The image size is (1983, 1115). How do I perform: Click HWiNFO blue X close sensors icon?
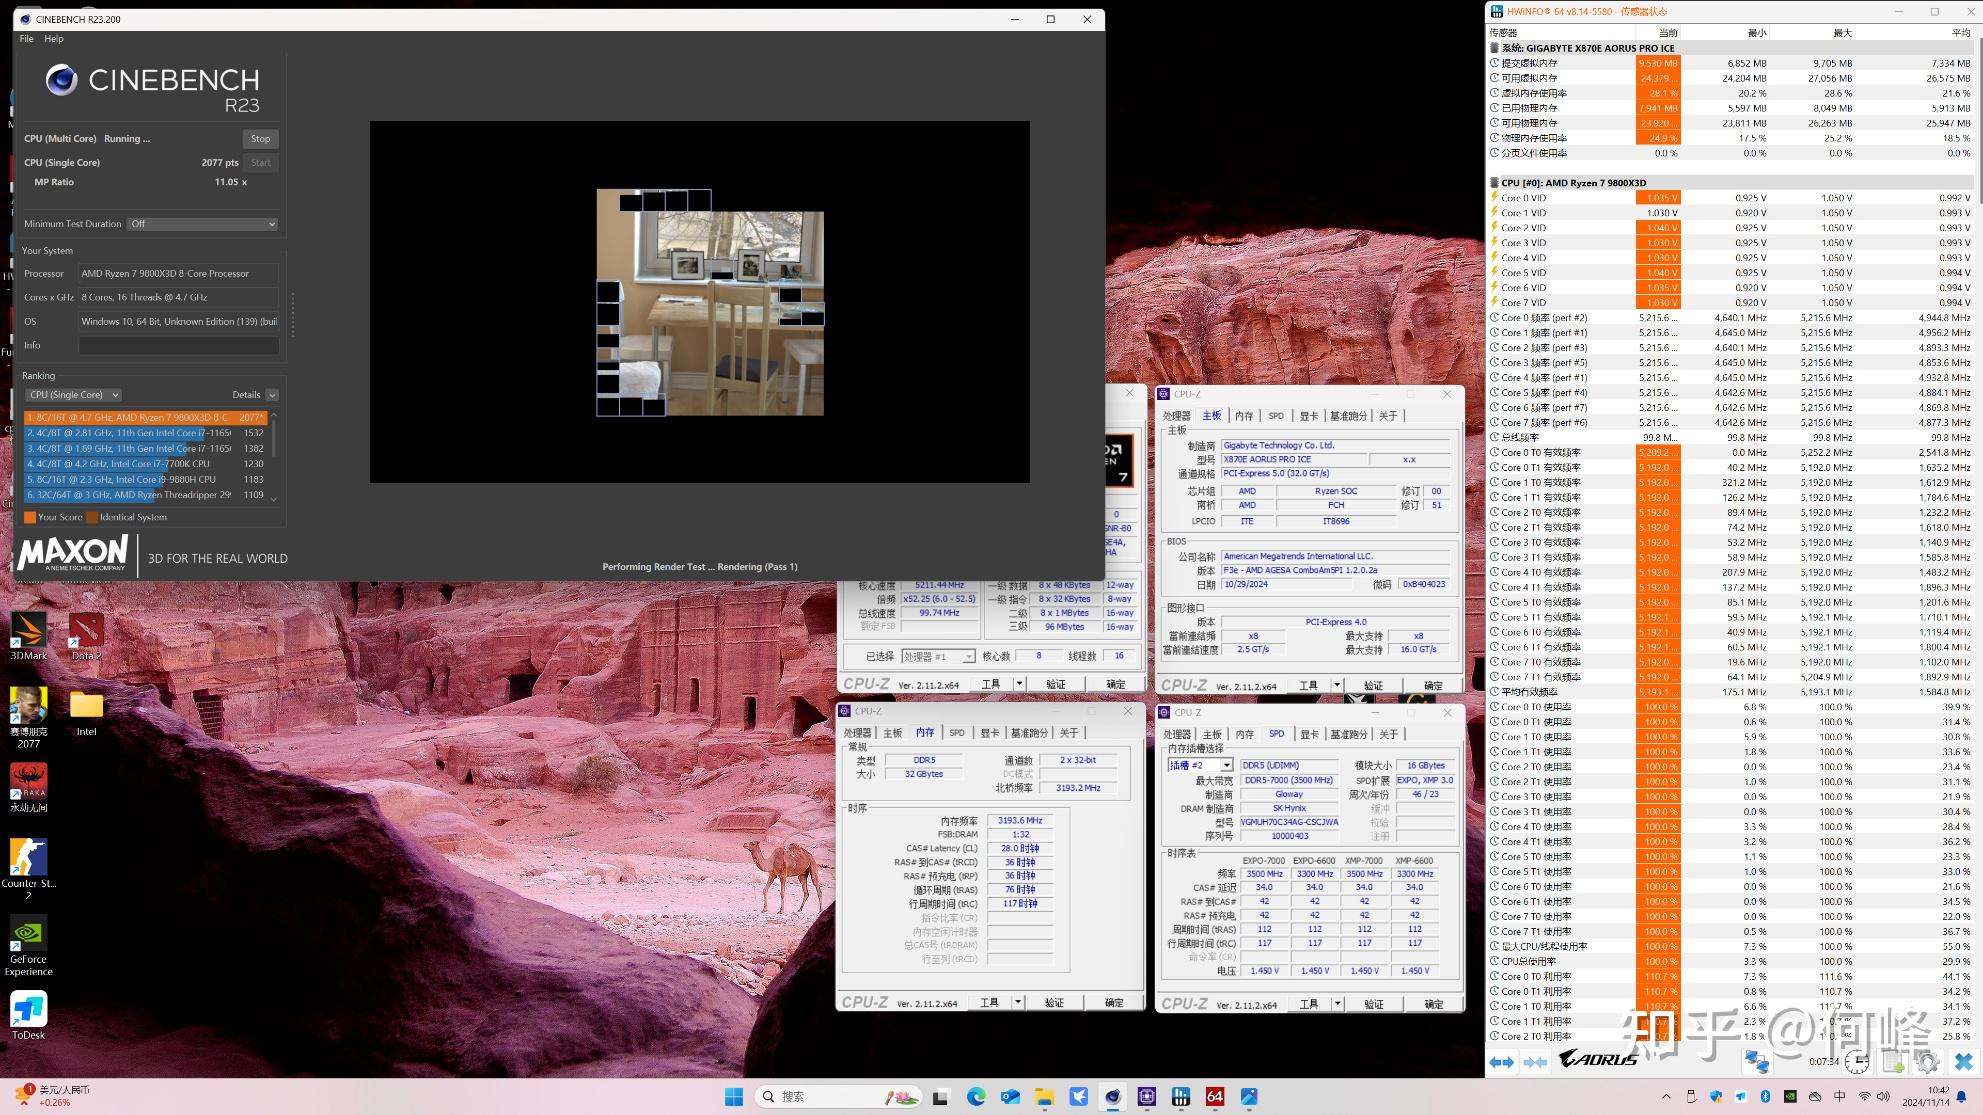[x=1963, y=1062]
